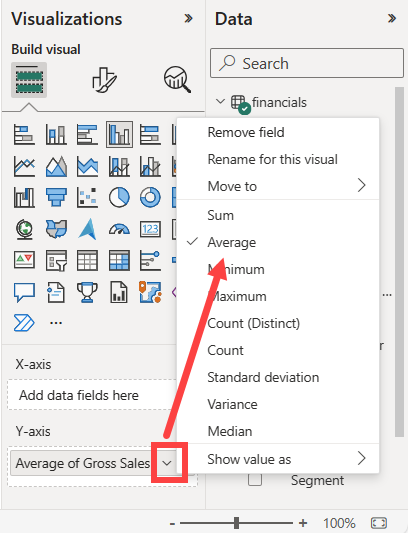This screenshot has width=408, height=533.
Task: Click the Average of Gross Sales field
Action: [x=83, y=463]
